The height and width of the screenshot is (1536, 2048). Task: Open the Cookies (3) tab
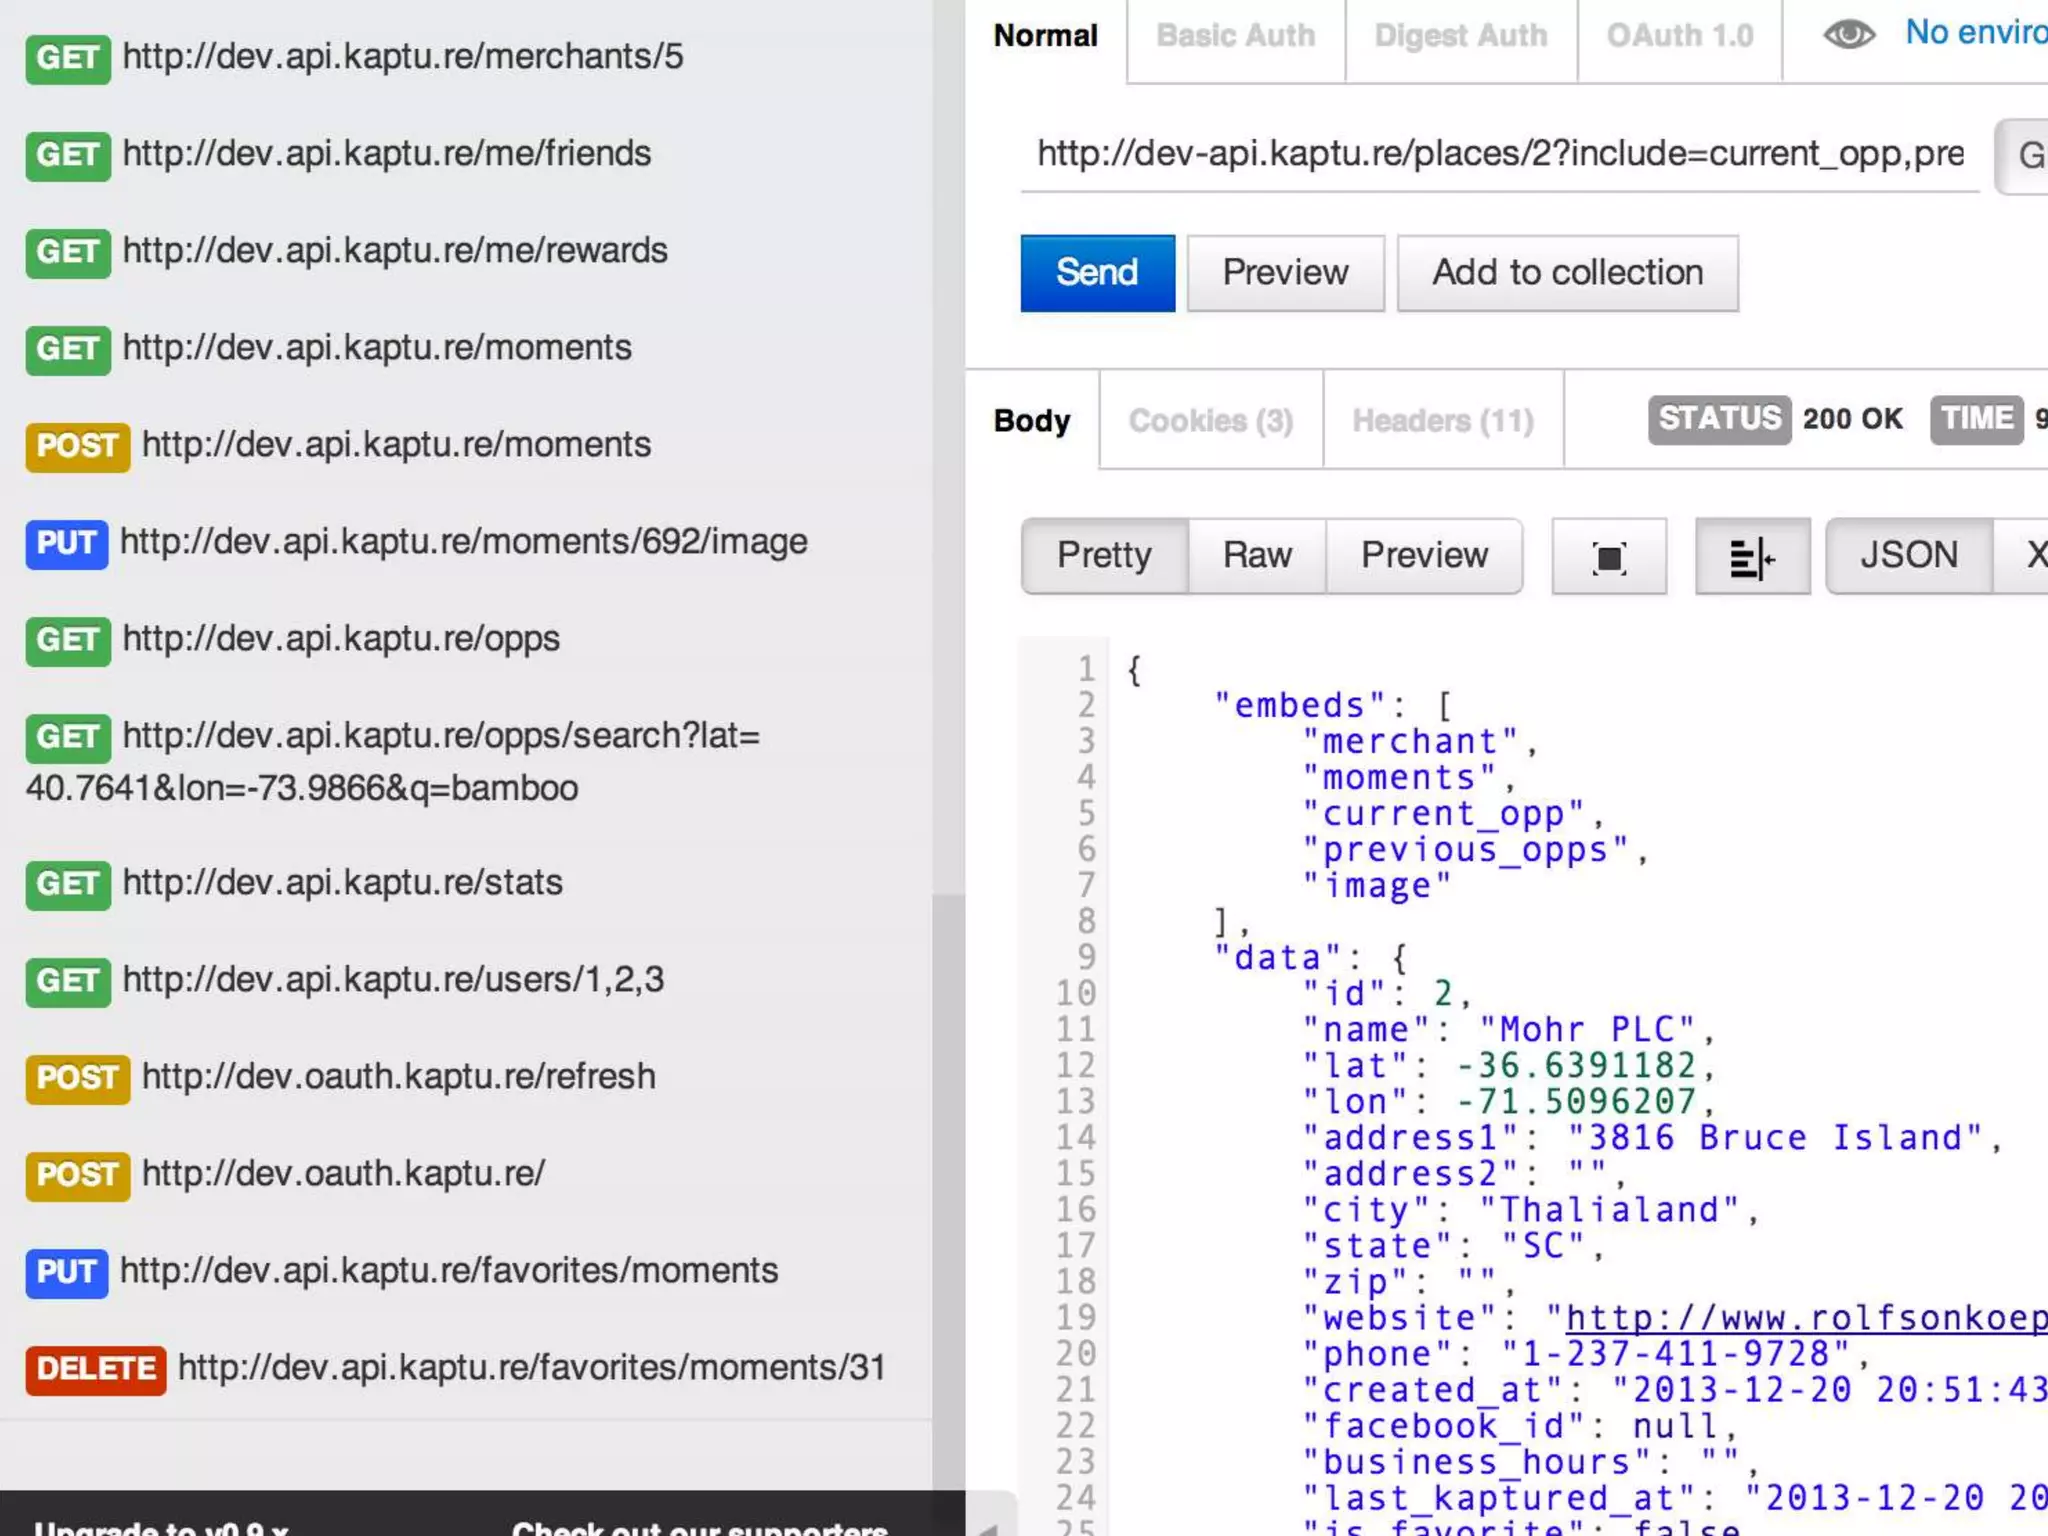(1210, 421)
